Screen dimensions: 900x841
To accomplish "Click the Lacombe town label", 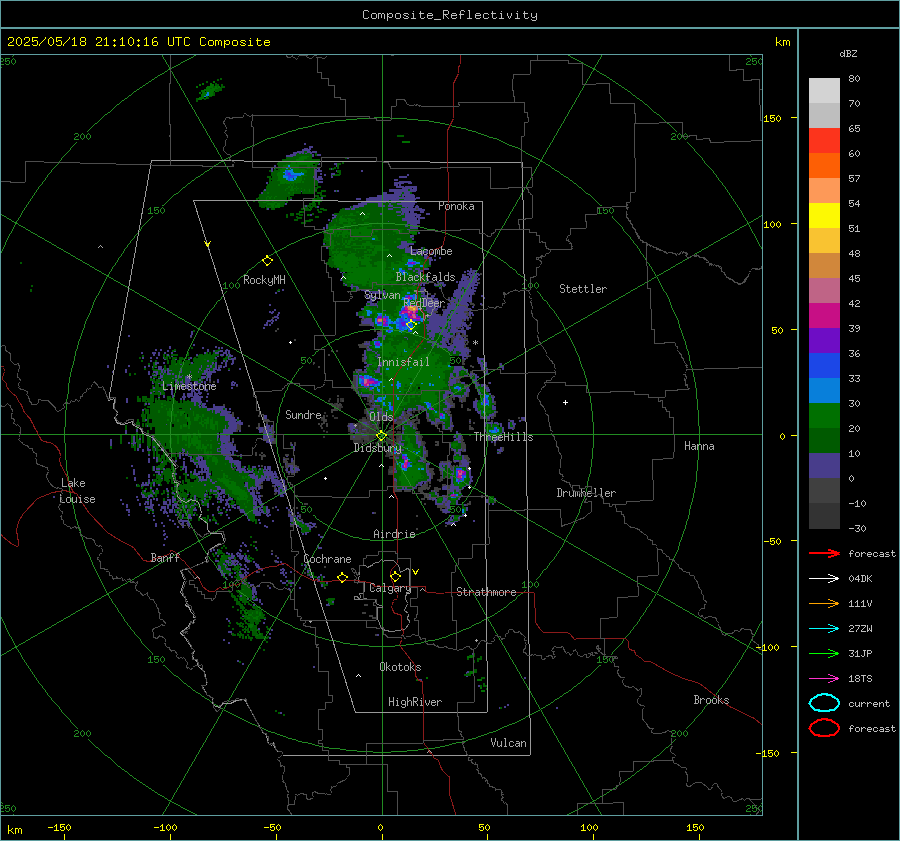I will tap(431, 251).
